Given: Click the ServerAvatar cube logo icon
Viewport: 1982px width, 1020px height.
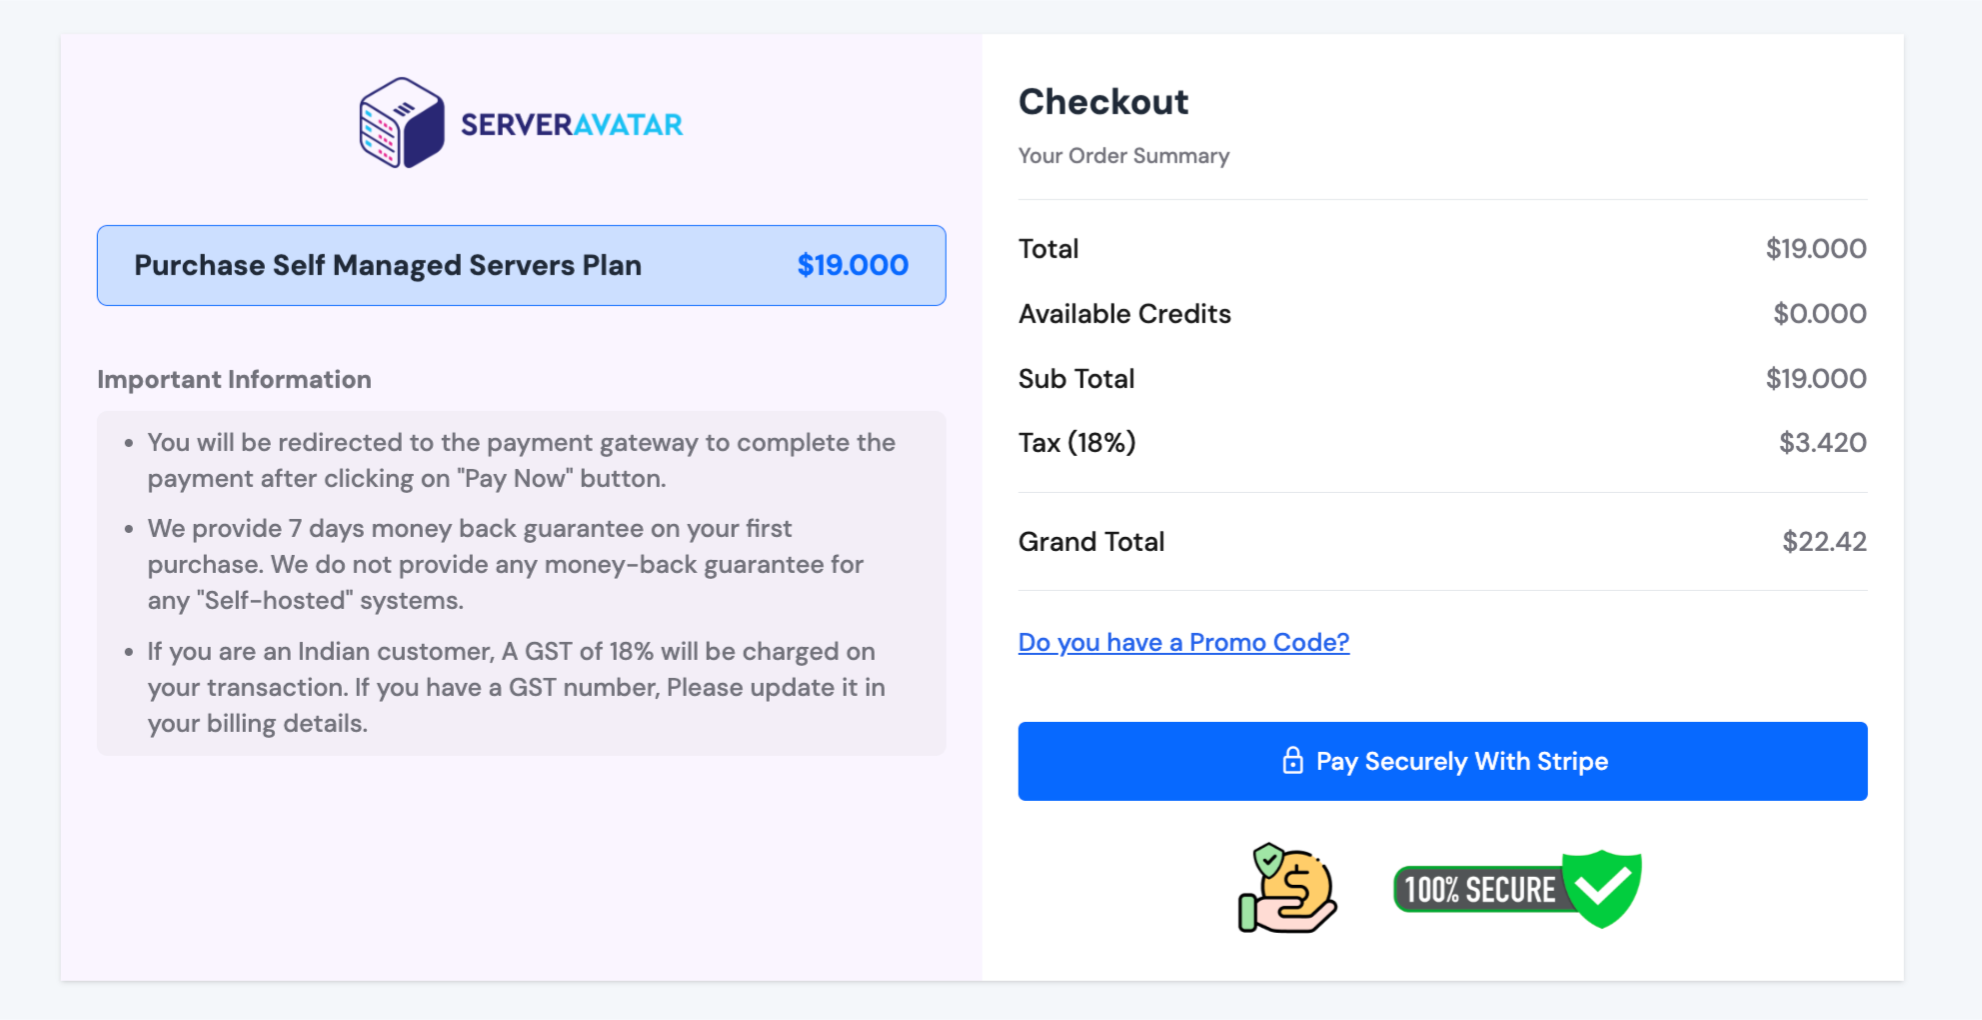Looking at the screenshot, I should coord(402,123).
